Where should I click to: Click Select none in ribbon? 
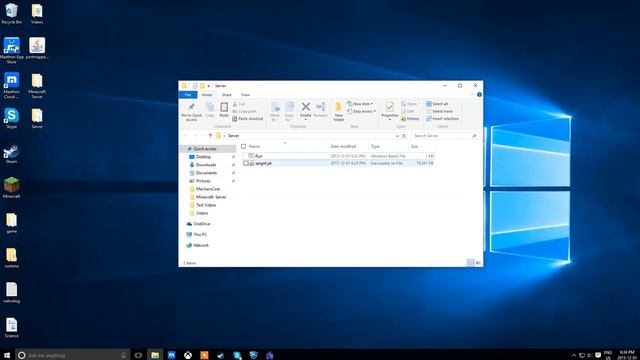pyautogui.click(x=439, y=111)
